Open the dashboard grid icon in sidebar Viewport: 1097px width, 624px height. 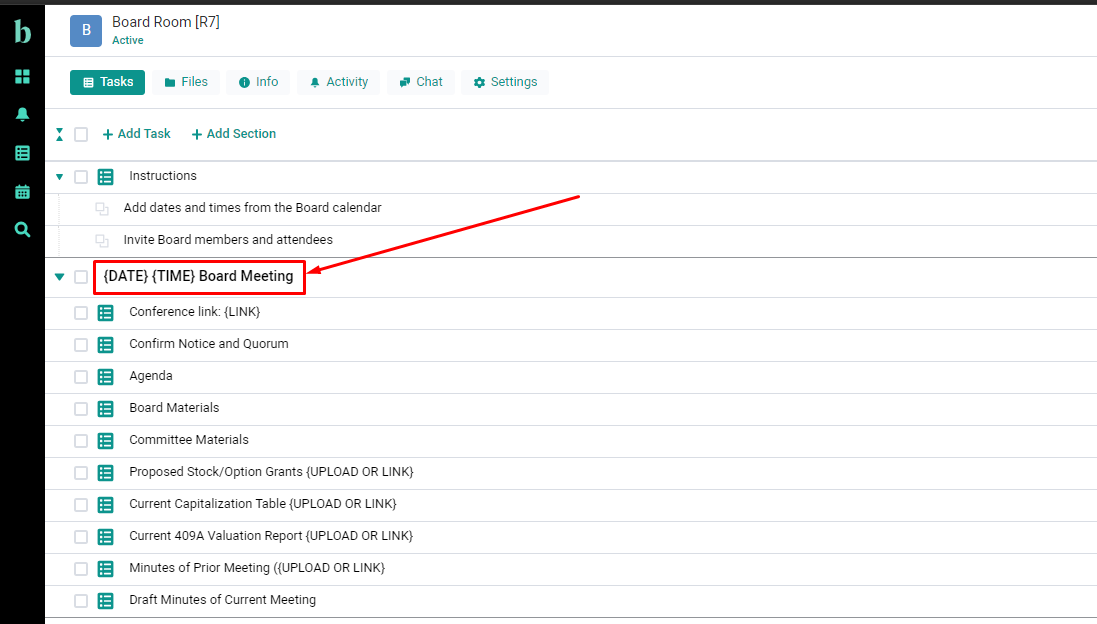(22, 76)
